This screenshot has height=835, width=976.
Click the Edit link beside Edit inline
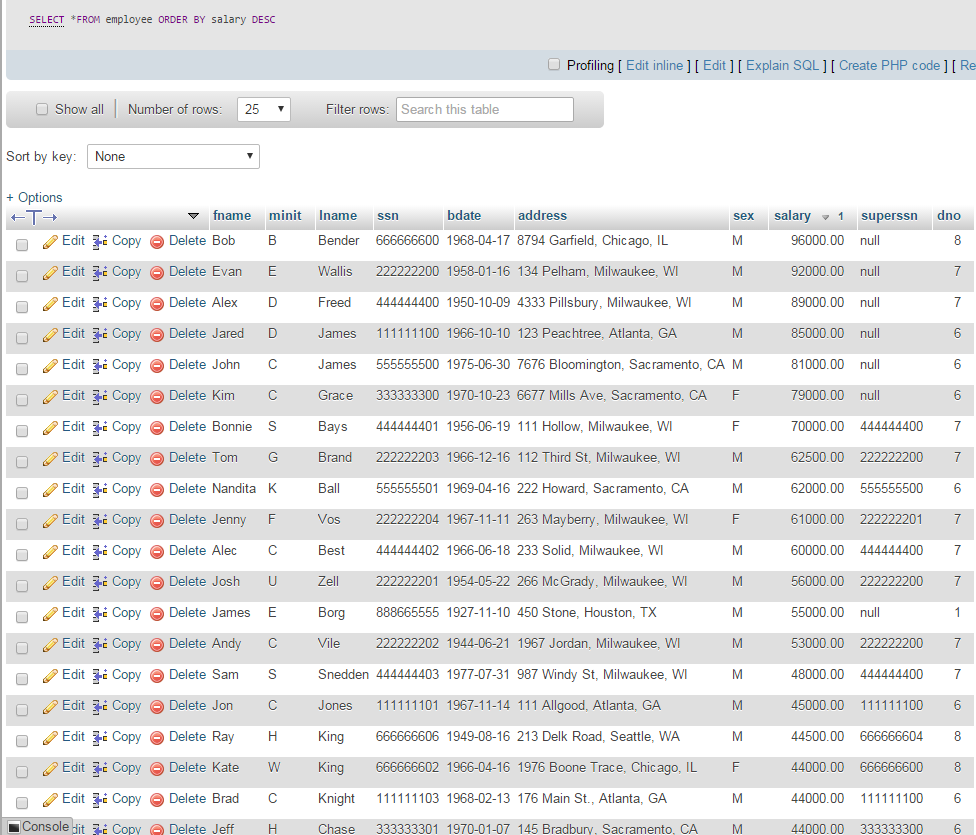pyautogui.click(x=715, y=65)
